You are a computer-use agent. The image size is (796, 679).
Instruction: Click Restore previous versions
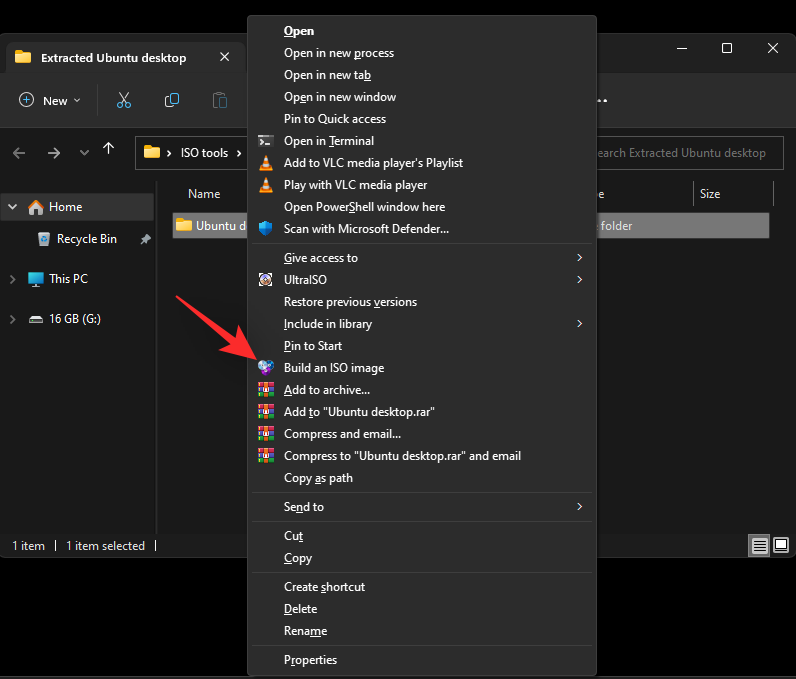[x=422, y=302]
